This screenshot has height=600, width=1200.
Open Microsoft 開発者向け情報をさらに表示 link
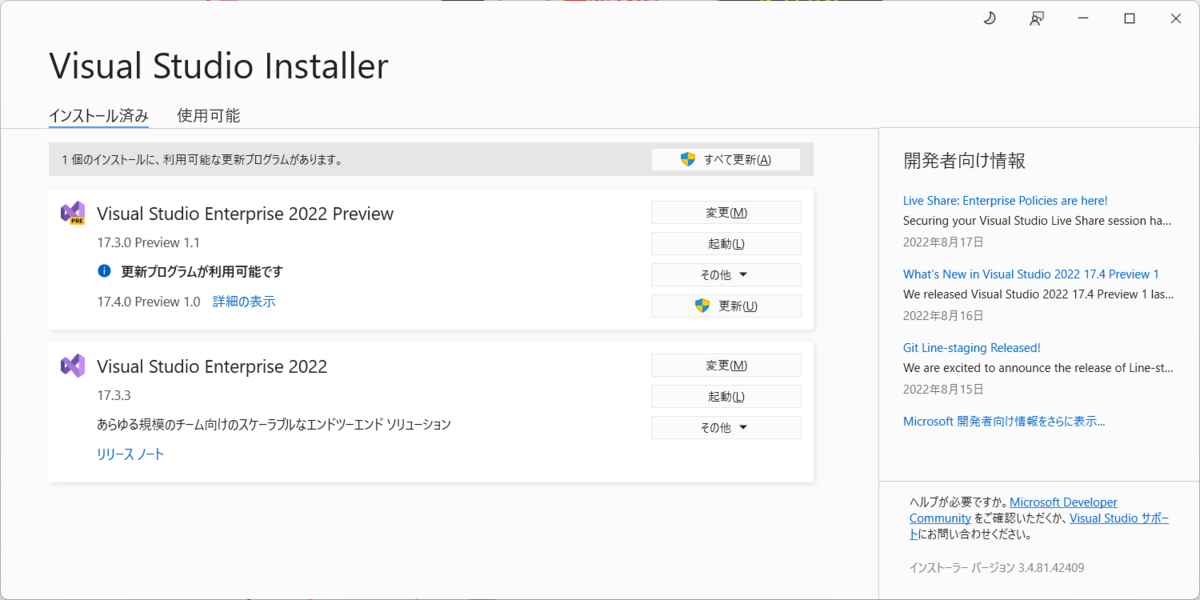tap(1004, 421)
